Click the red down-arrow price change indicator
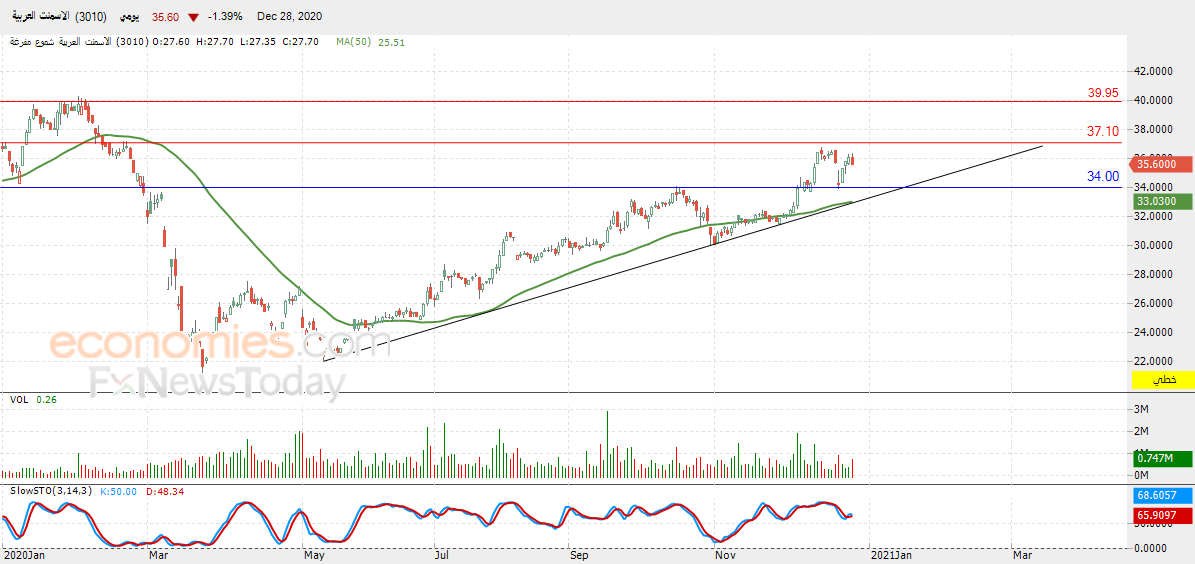Viewport: 1195px width, 564px height. [194, 17]
